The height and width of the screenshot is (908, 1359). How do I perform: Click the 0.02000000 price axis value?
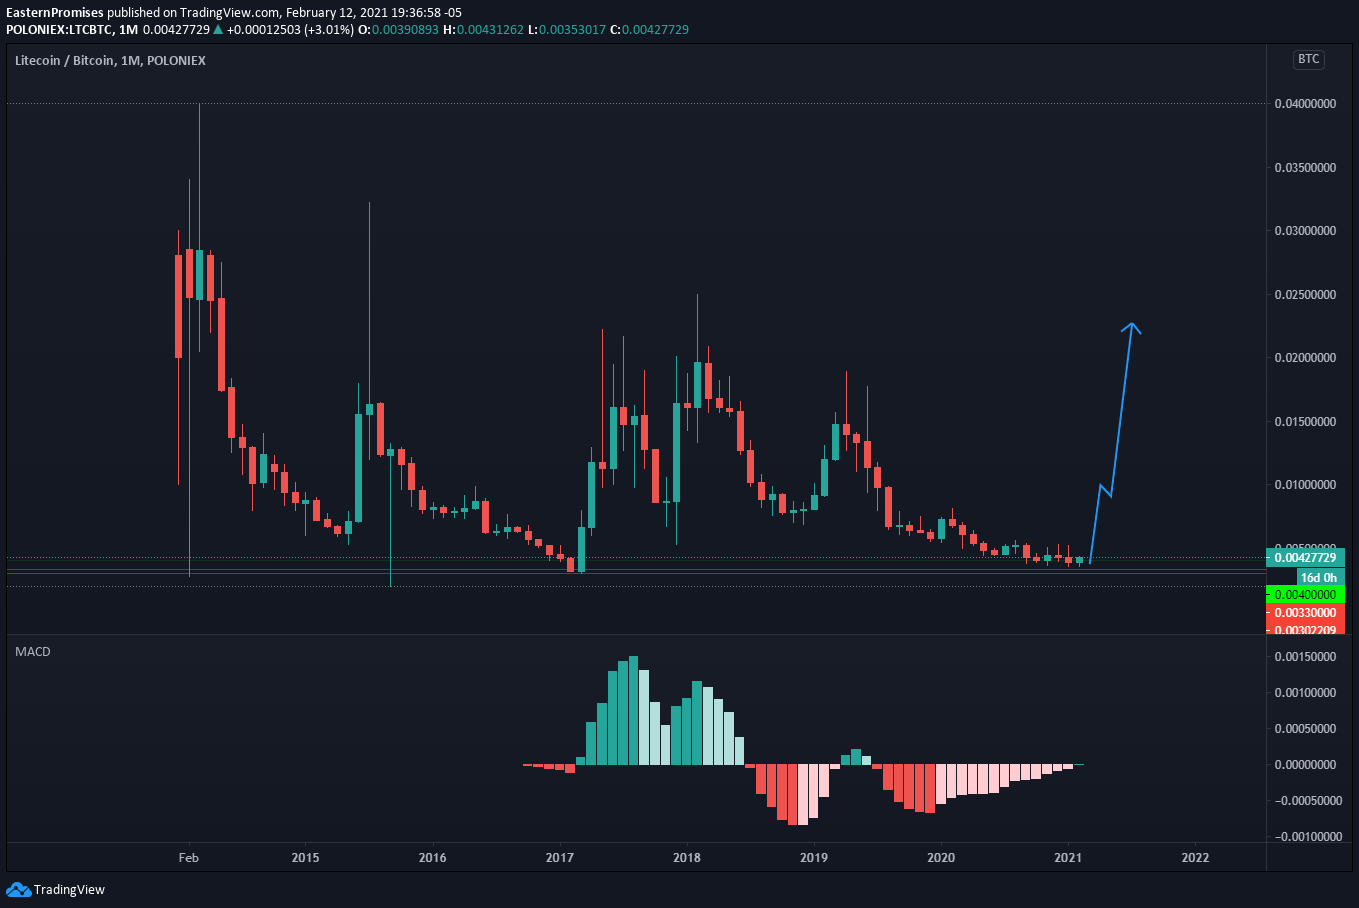[x=1305, y=358]
